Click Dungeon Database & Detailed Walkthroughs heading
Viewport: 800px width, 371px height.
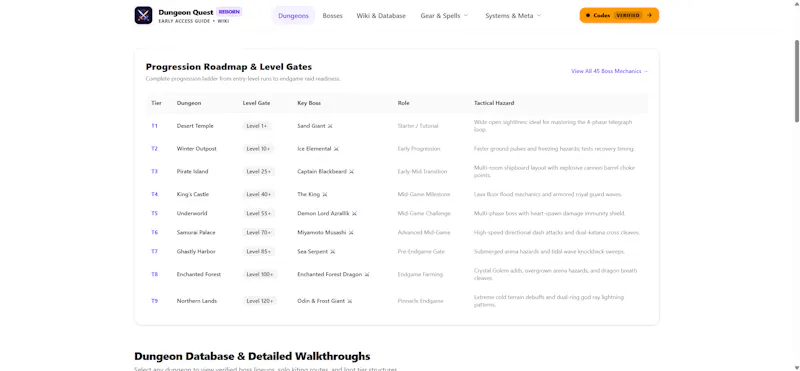click(252, 356)
